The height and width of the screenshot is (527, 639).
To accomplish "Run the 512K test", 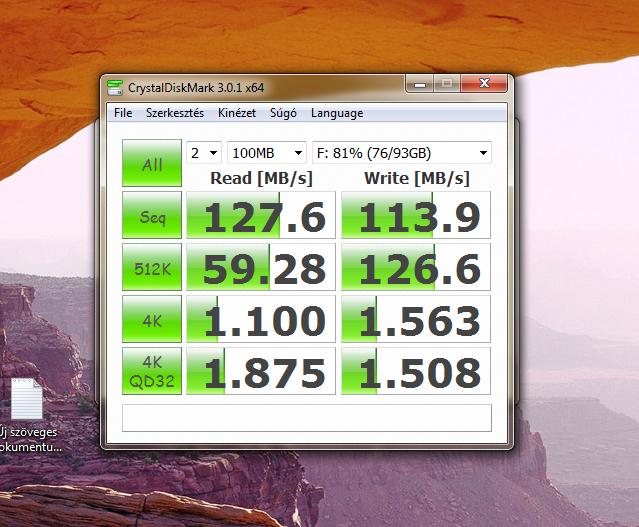I will point(152,267).
